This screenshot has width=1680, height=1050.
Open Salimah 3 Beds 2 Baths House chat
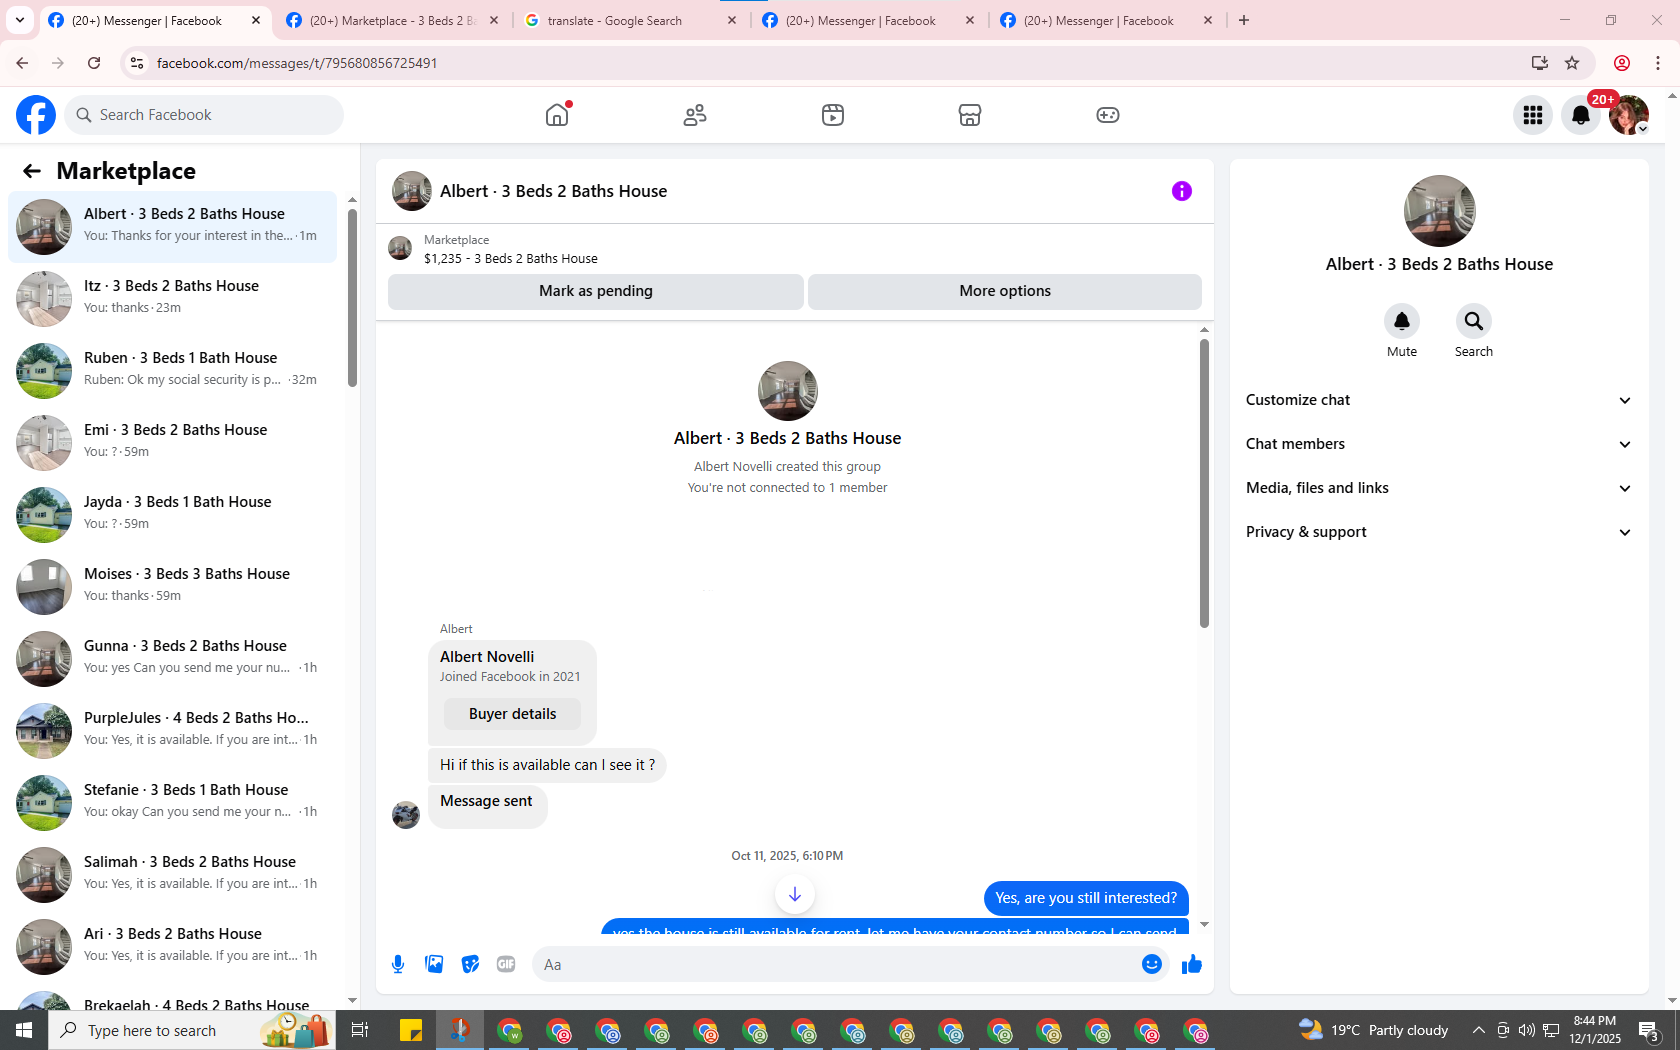click(x=172, y=875)
